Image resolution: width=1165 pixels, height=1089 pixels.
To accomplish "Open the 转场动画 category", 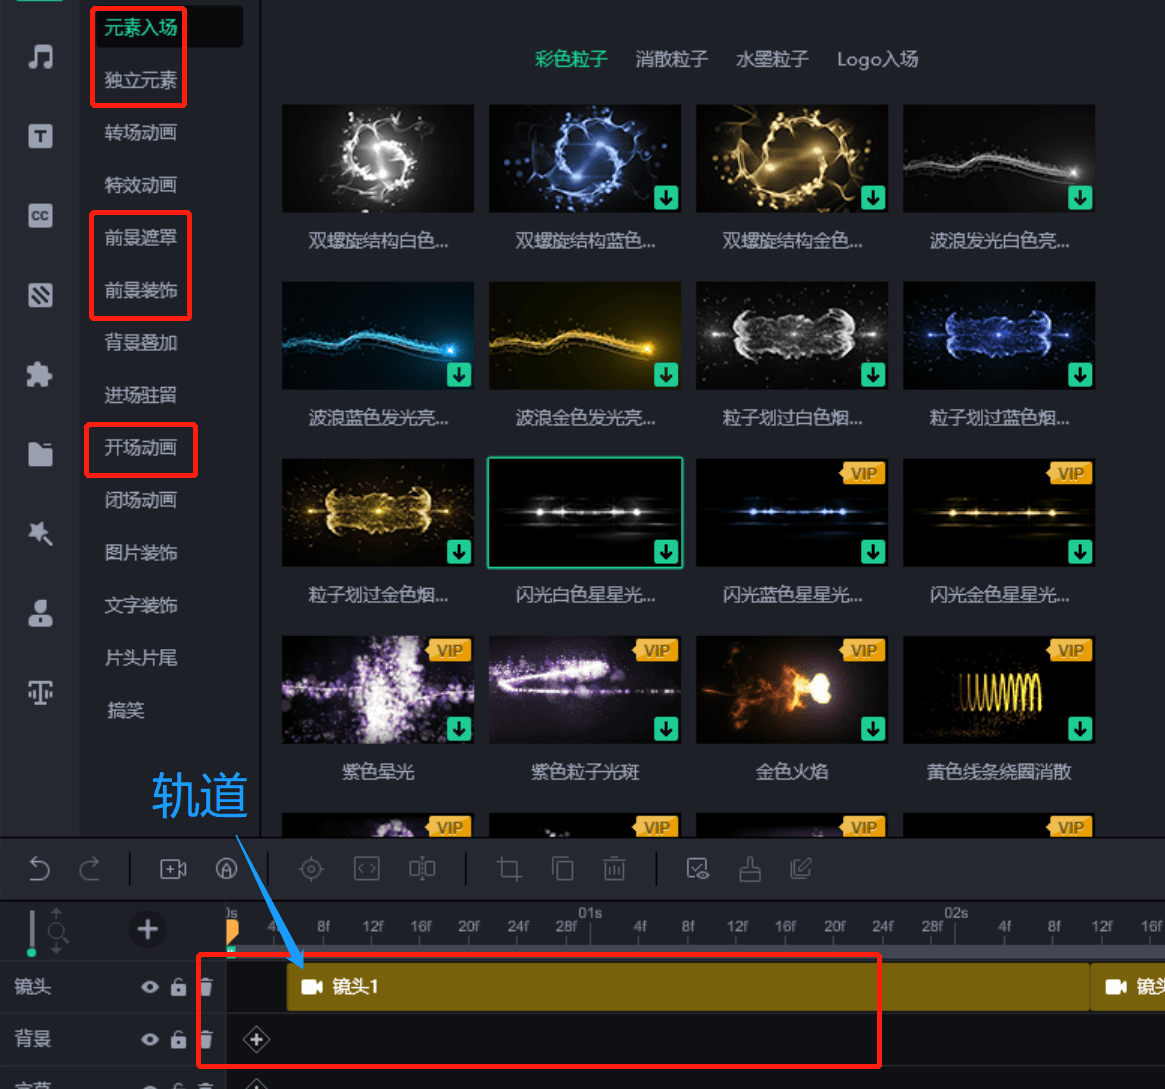I will pyautogui.click(x=140, y=132).
